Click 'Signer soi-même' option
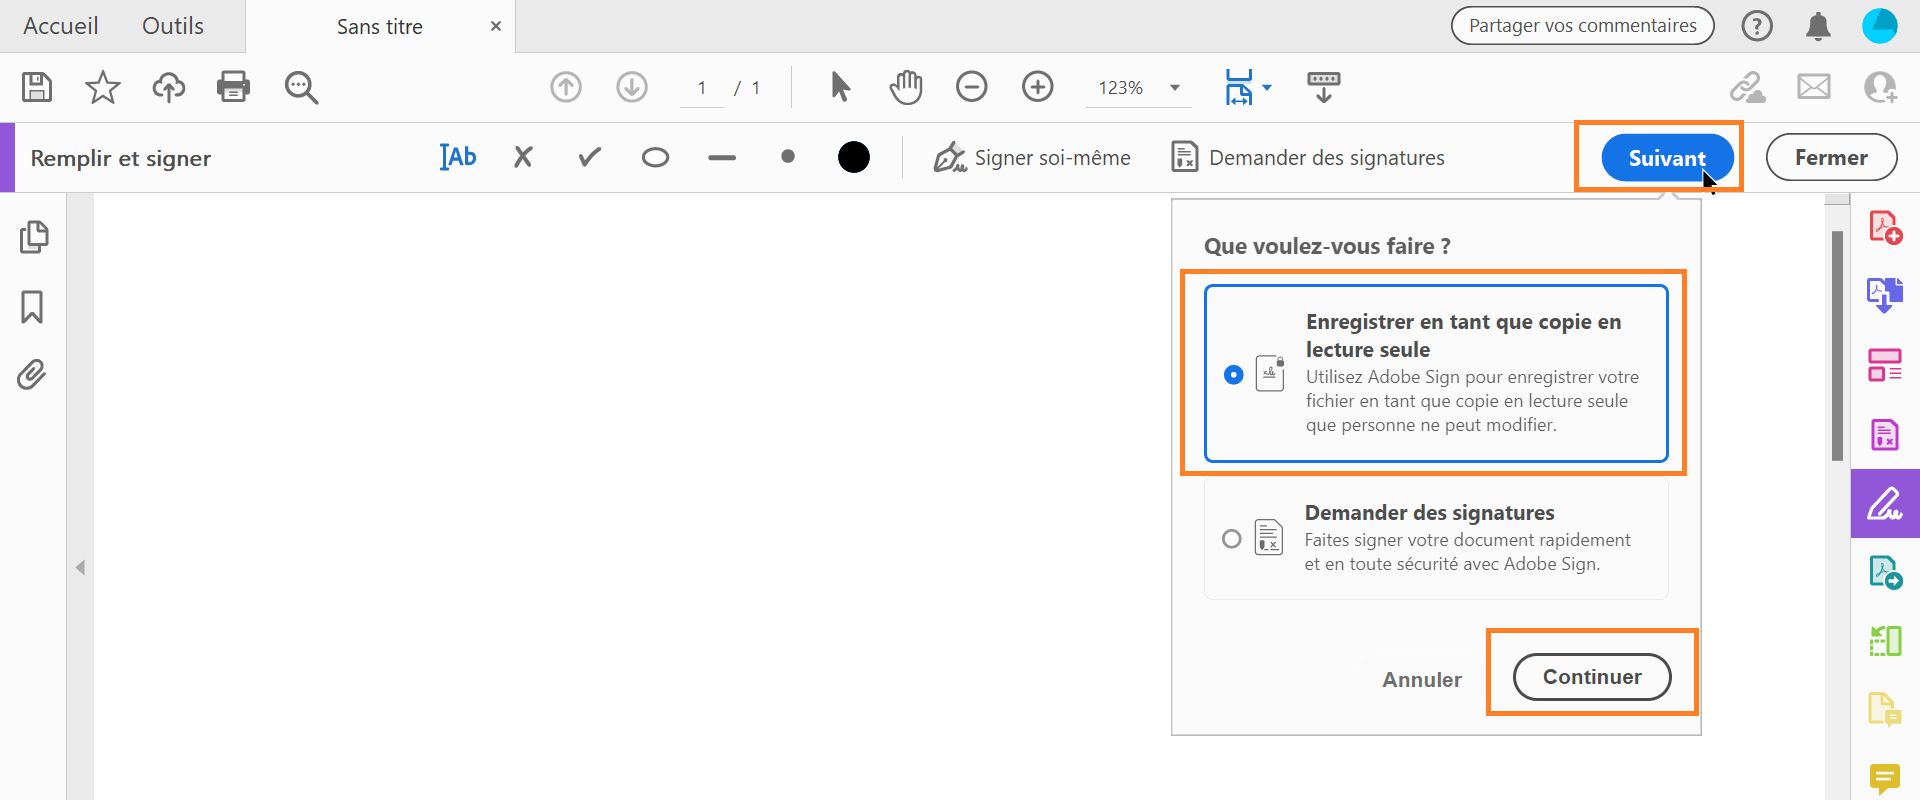1920x800 pixels. pos(1032,158)
